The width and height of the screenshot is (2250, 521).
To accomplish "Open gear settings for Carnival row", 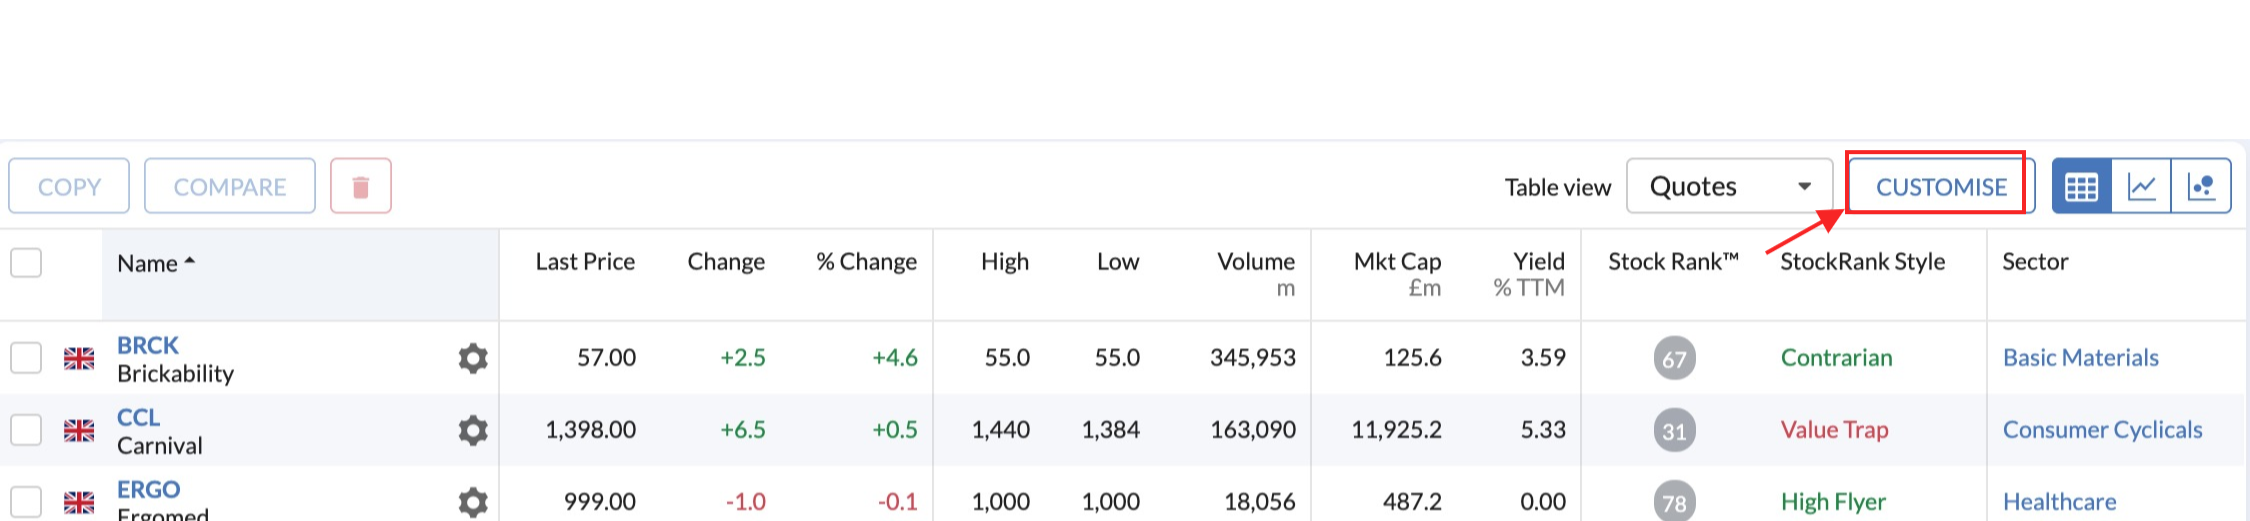I will point(473,430).
